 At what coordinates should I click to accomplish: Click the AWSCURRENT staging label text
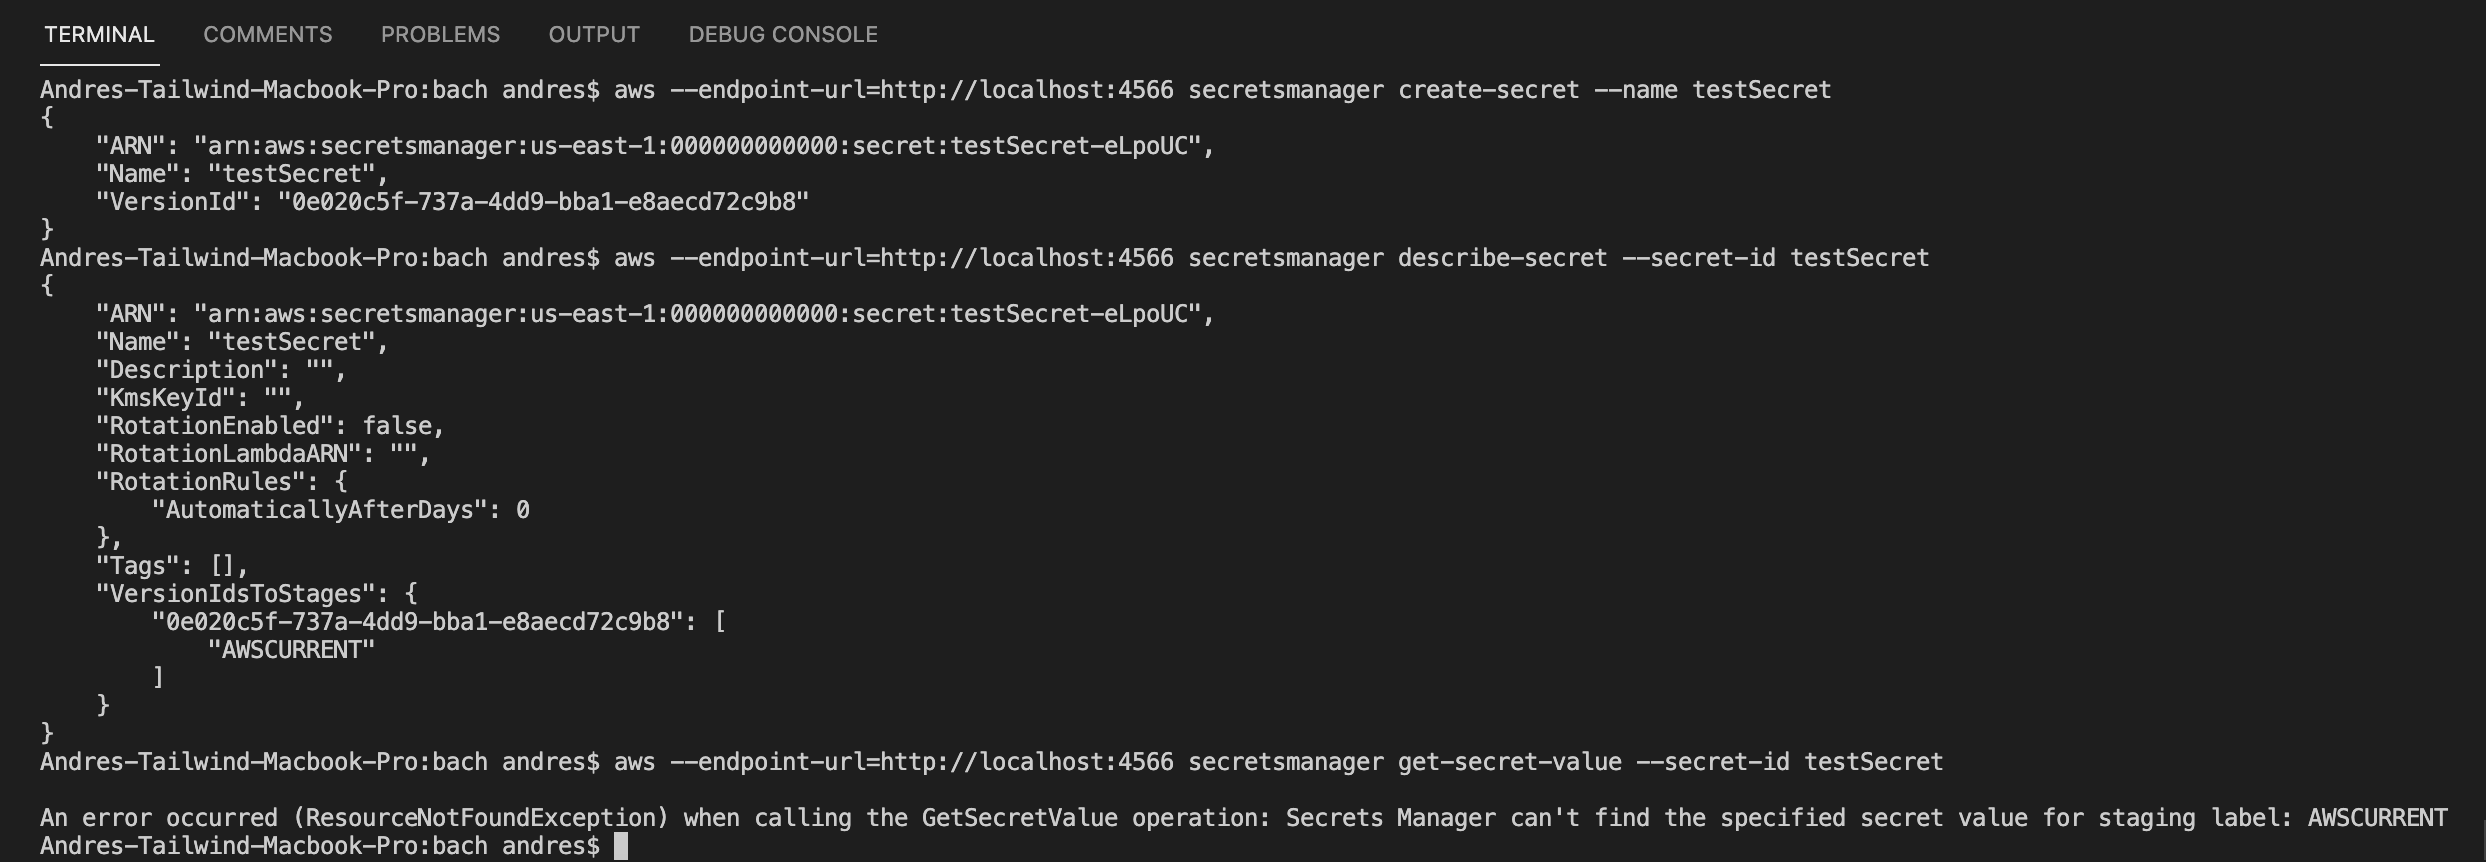click(290, 649)
